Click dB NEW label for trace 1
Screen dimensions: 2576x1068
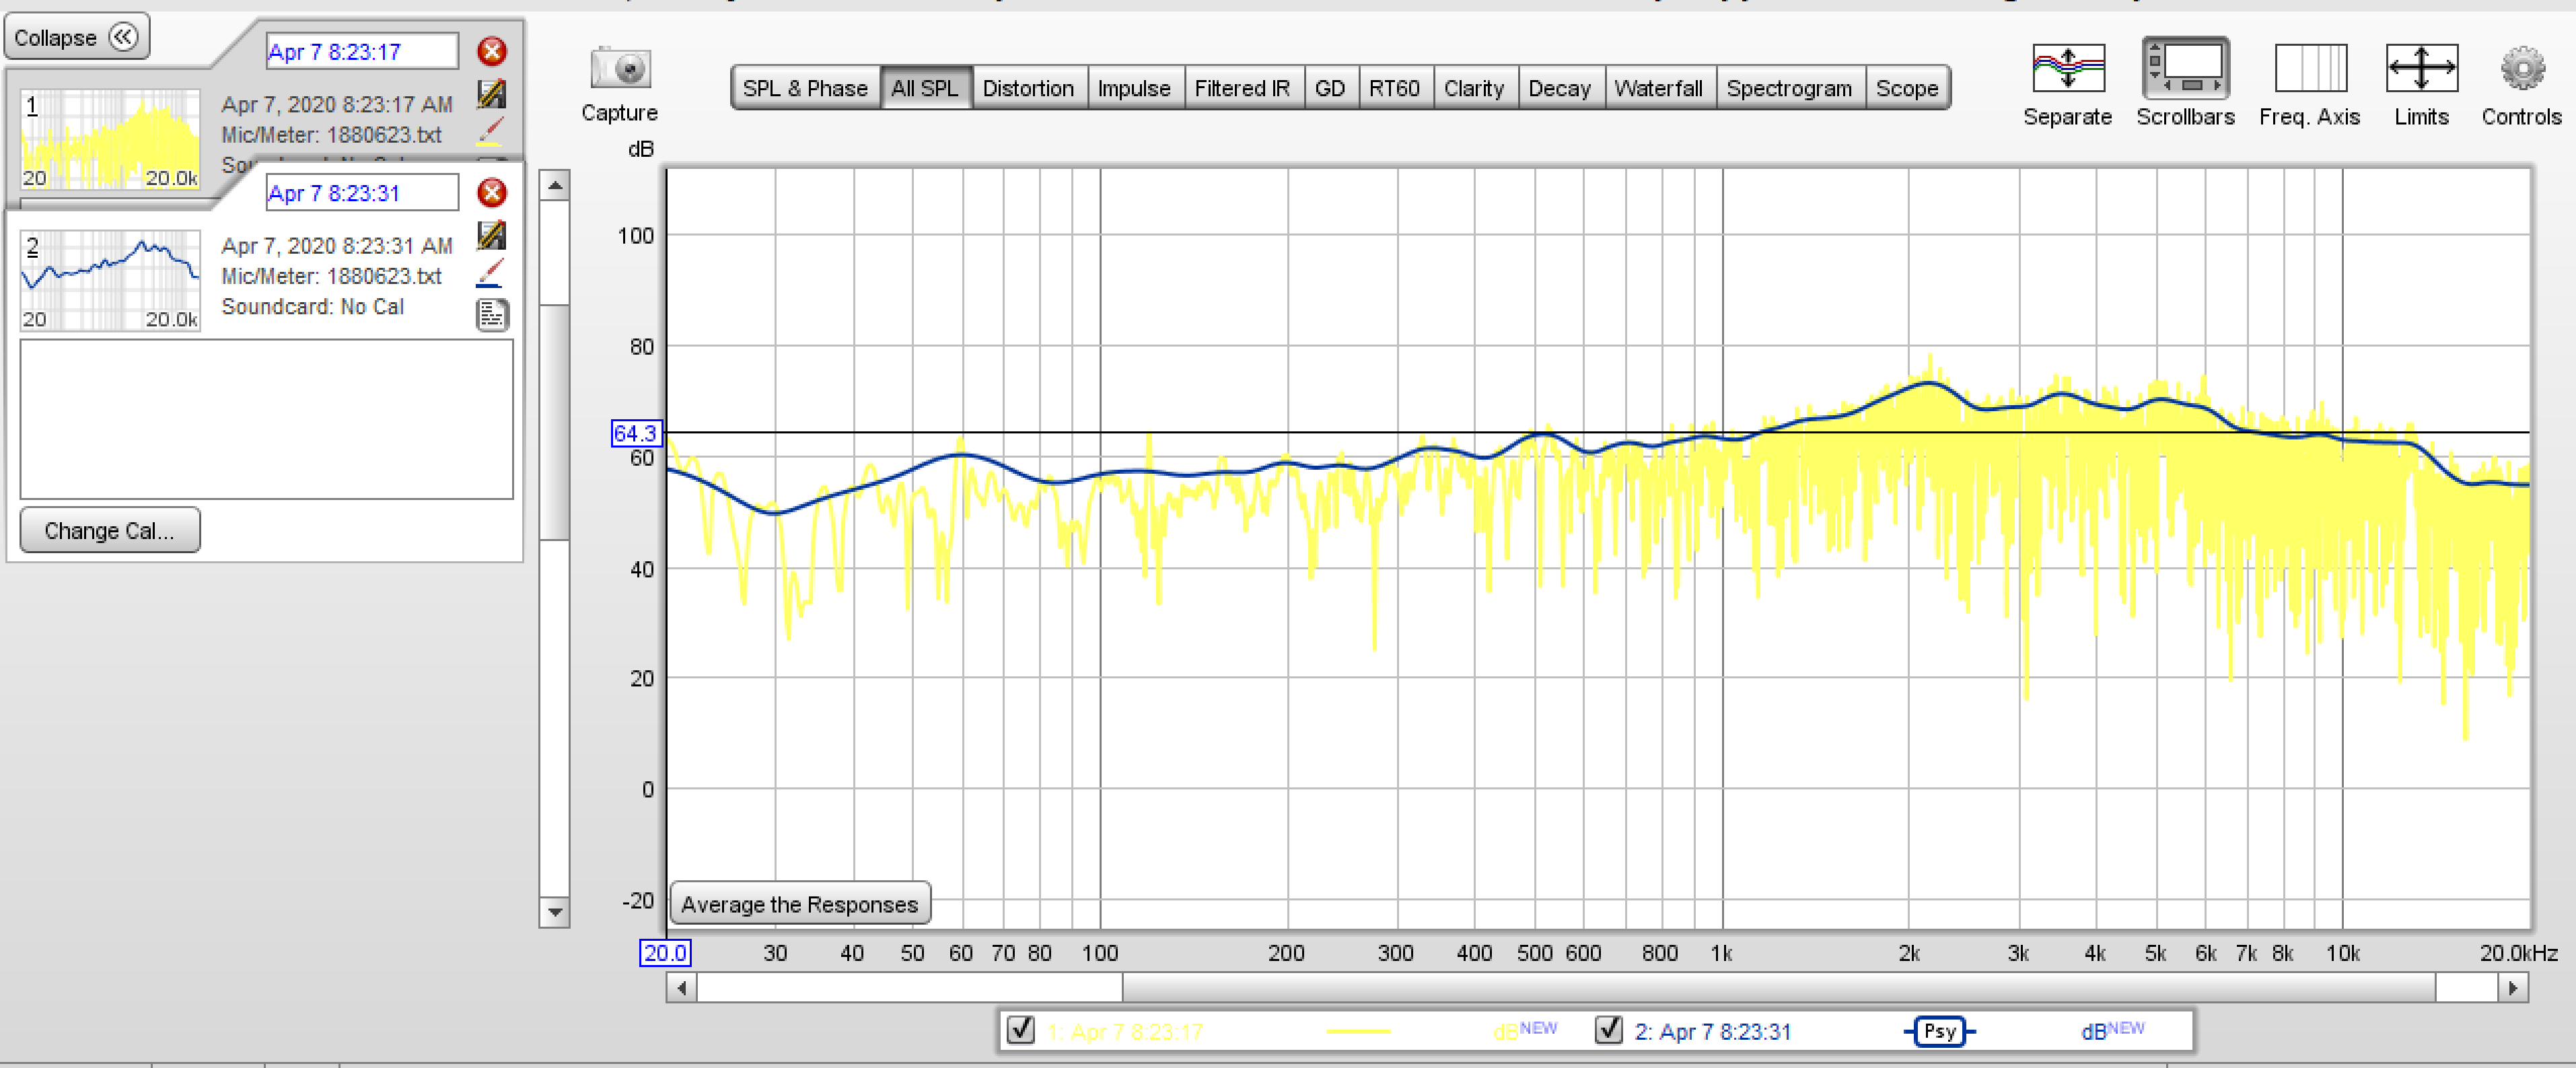tap(1524, 1031)
